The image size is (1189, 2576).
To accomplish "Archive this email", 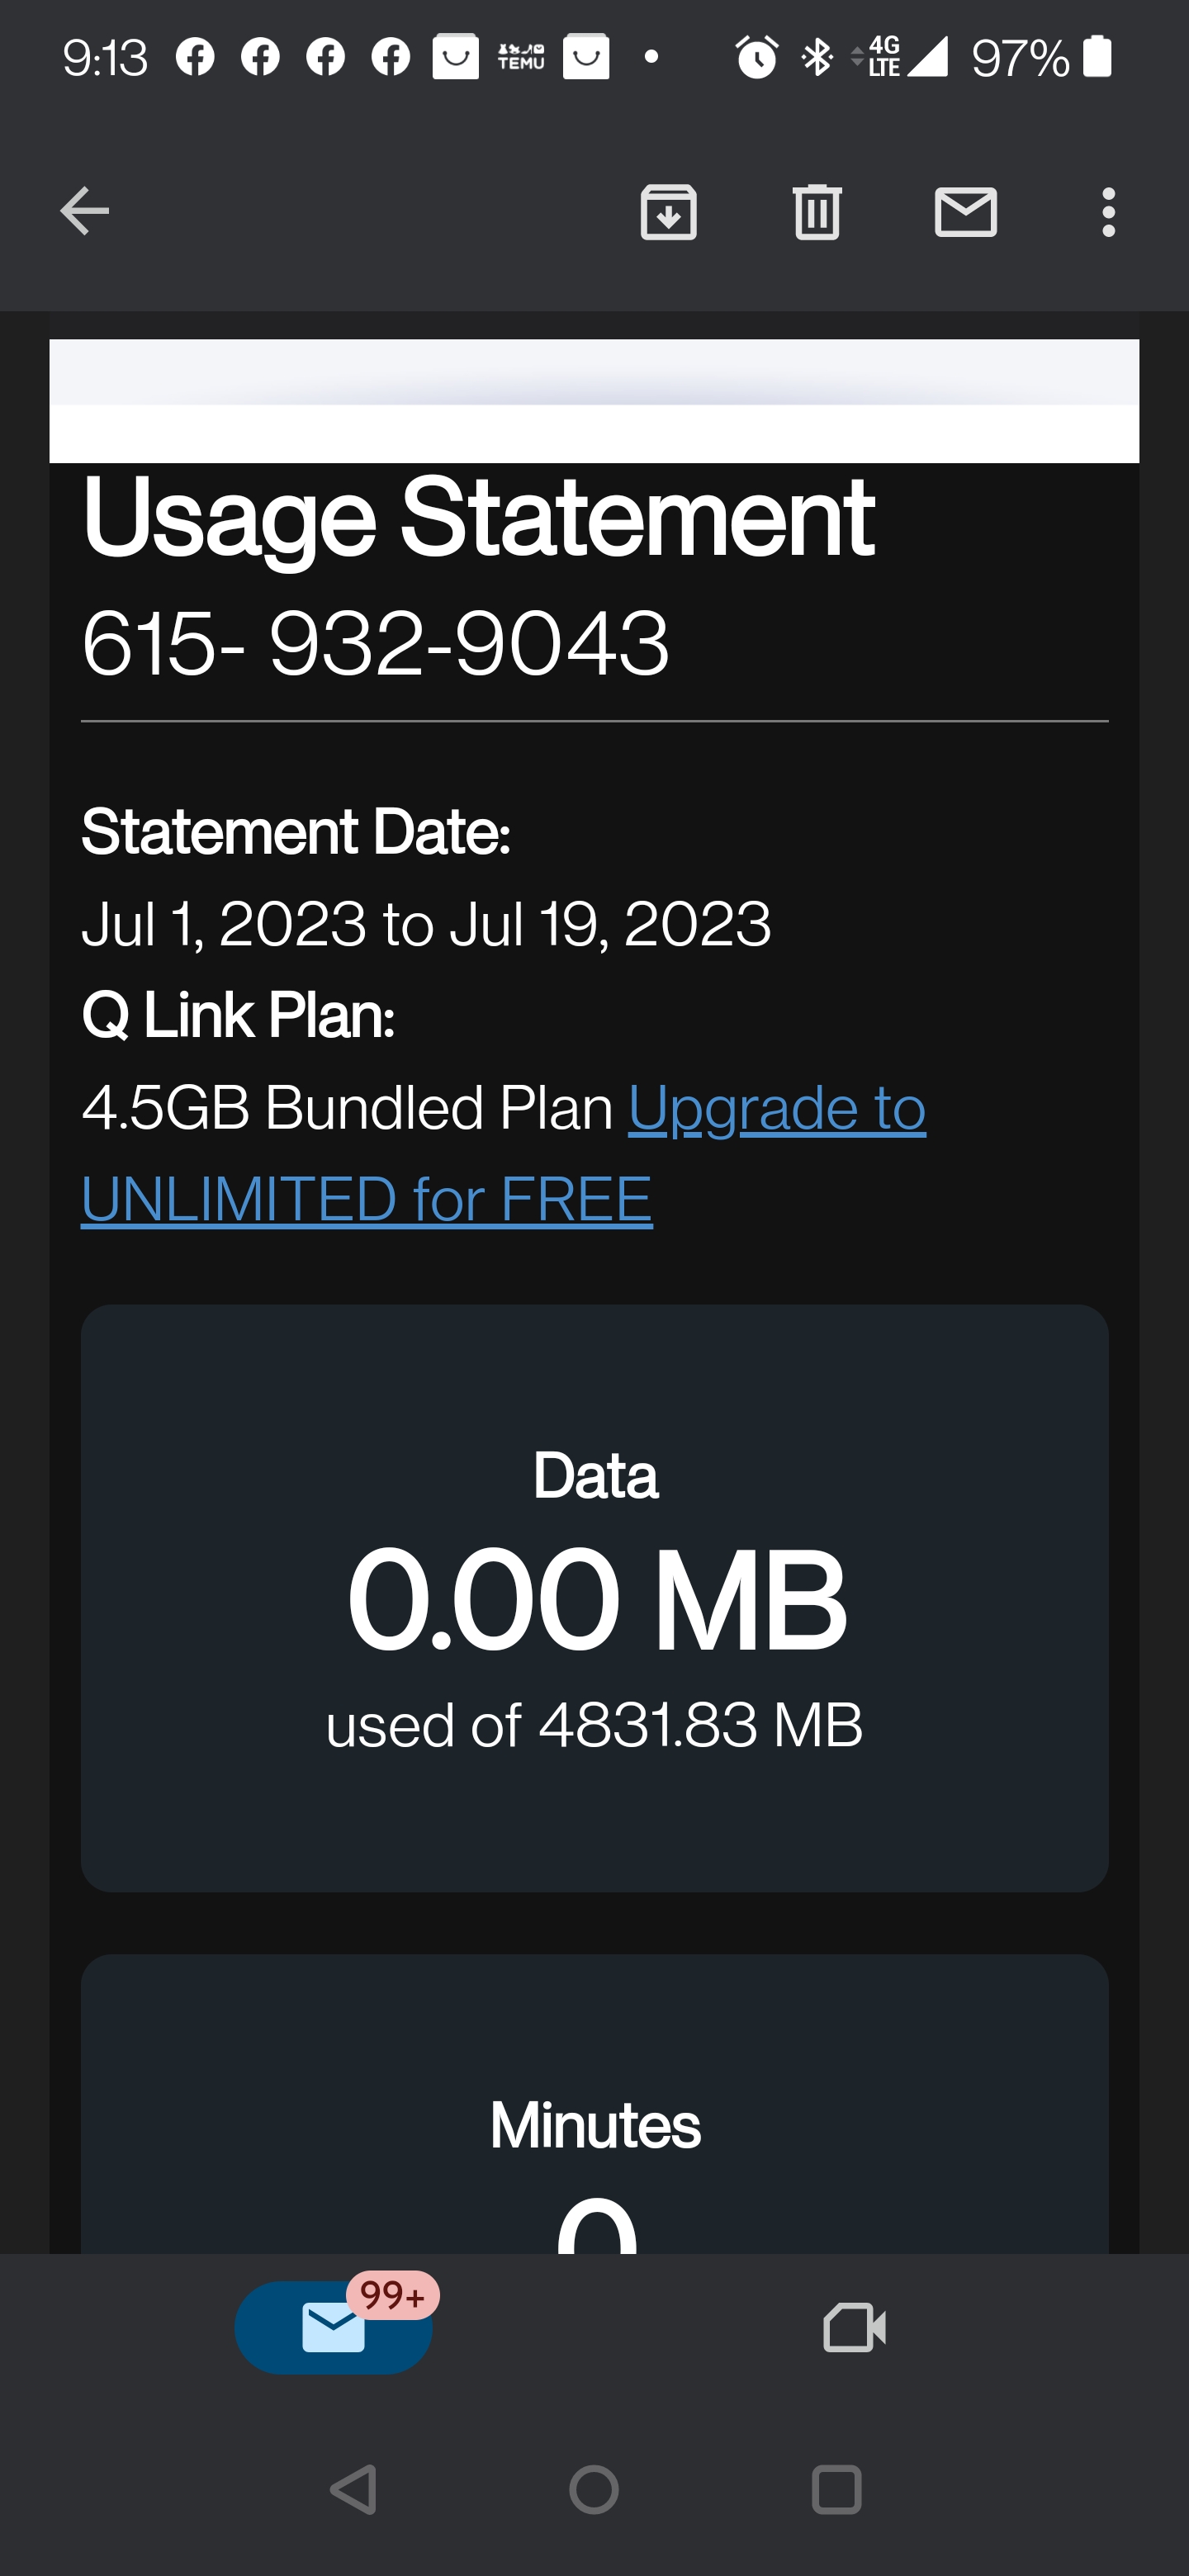I will pyautogui.click(x=668, y=212).
